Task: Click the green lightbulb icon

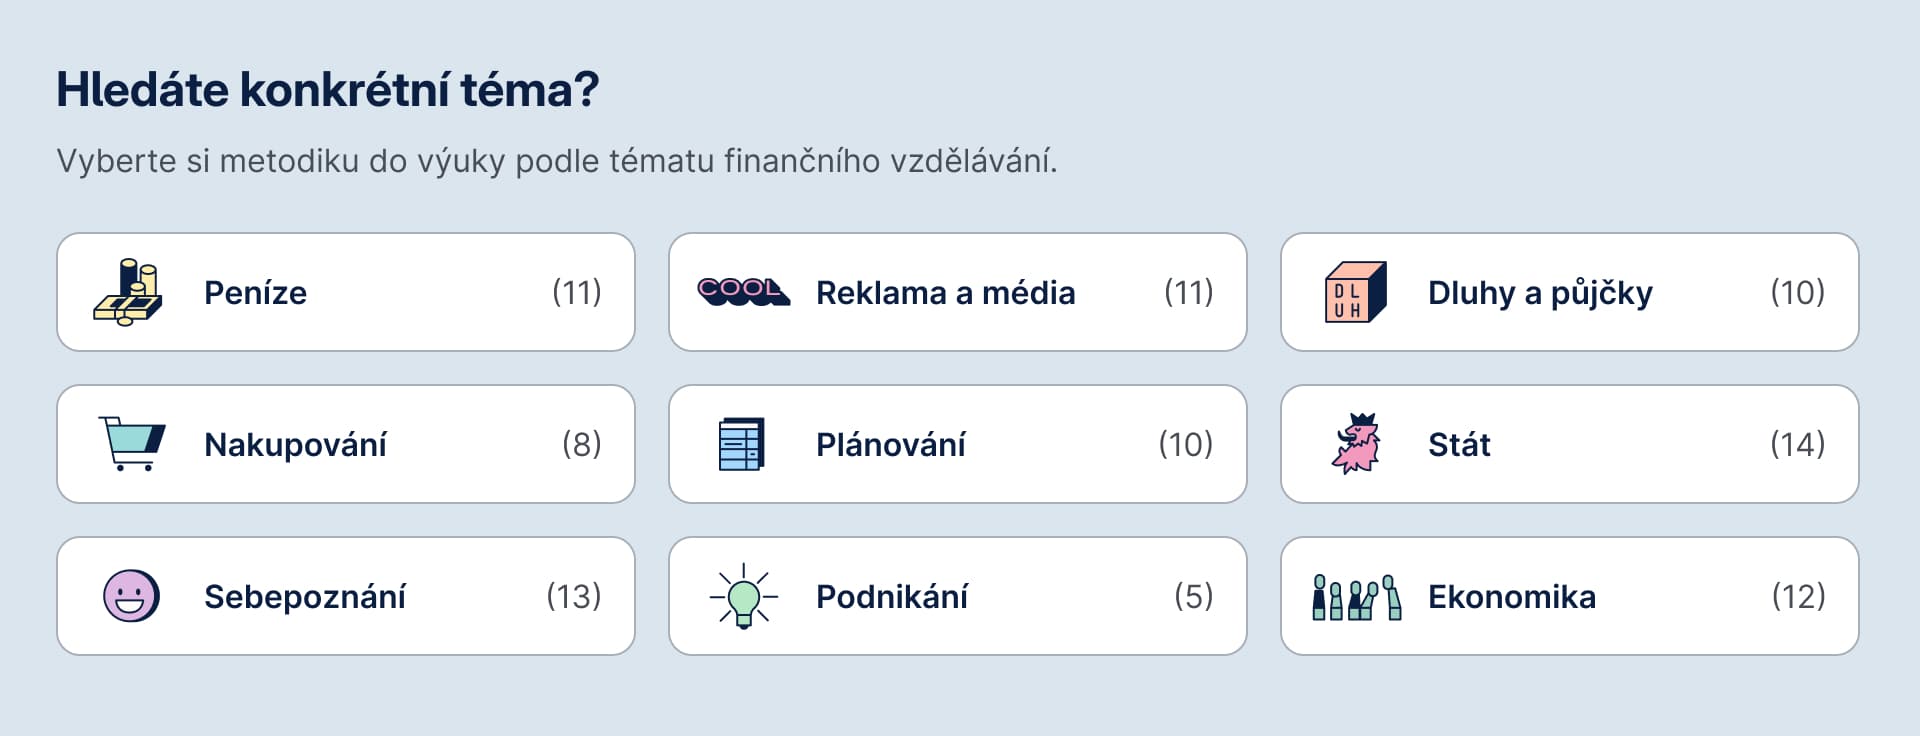Action: (x=743, y=596)
